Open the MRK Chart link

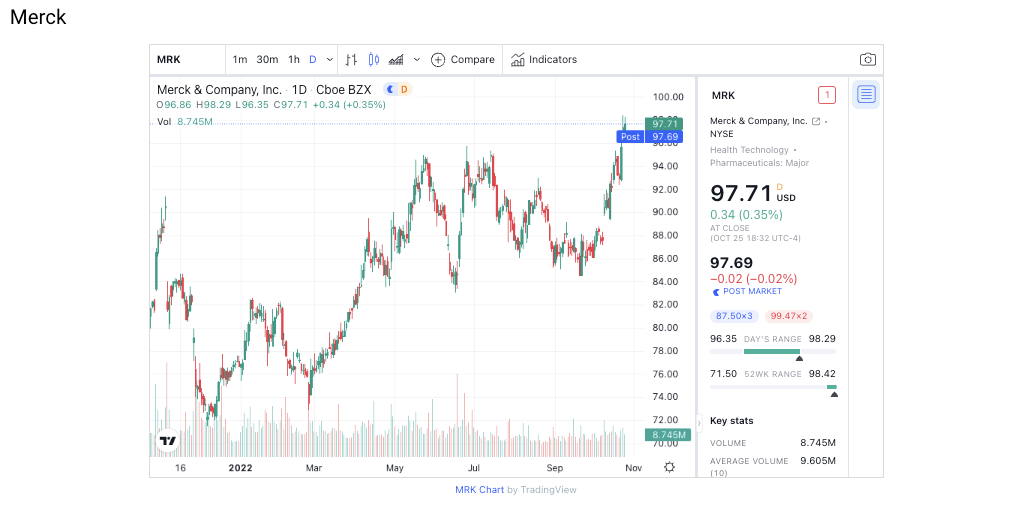pyautogui.click(x=479, y=490)
